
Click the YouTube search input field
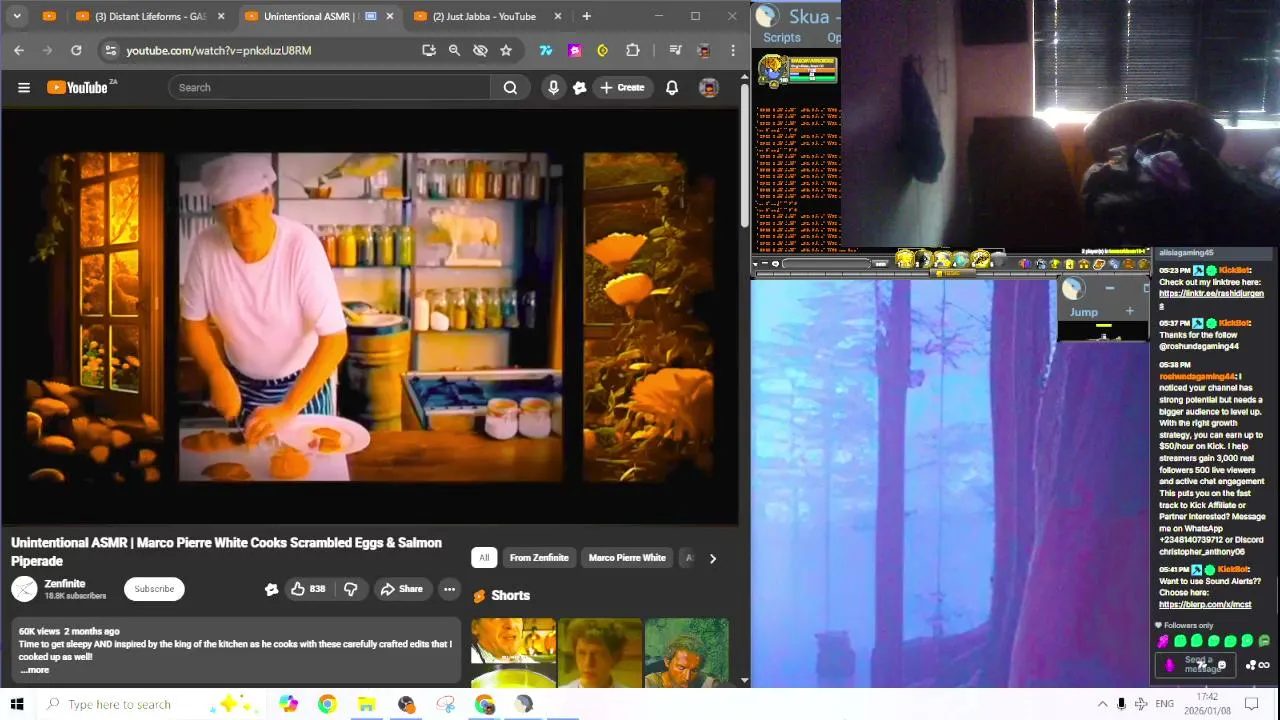coord(330,87)
